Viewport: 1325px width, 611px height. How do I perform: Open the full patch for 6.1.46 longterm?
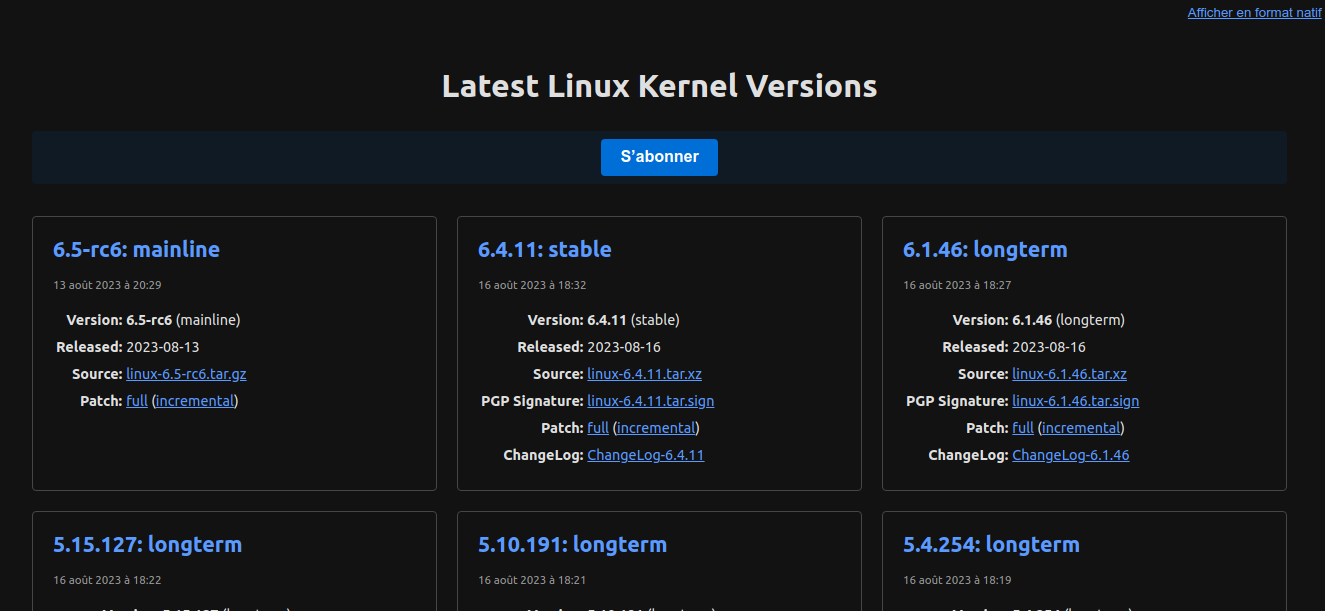point(1023,428)
